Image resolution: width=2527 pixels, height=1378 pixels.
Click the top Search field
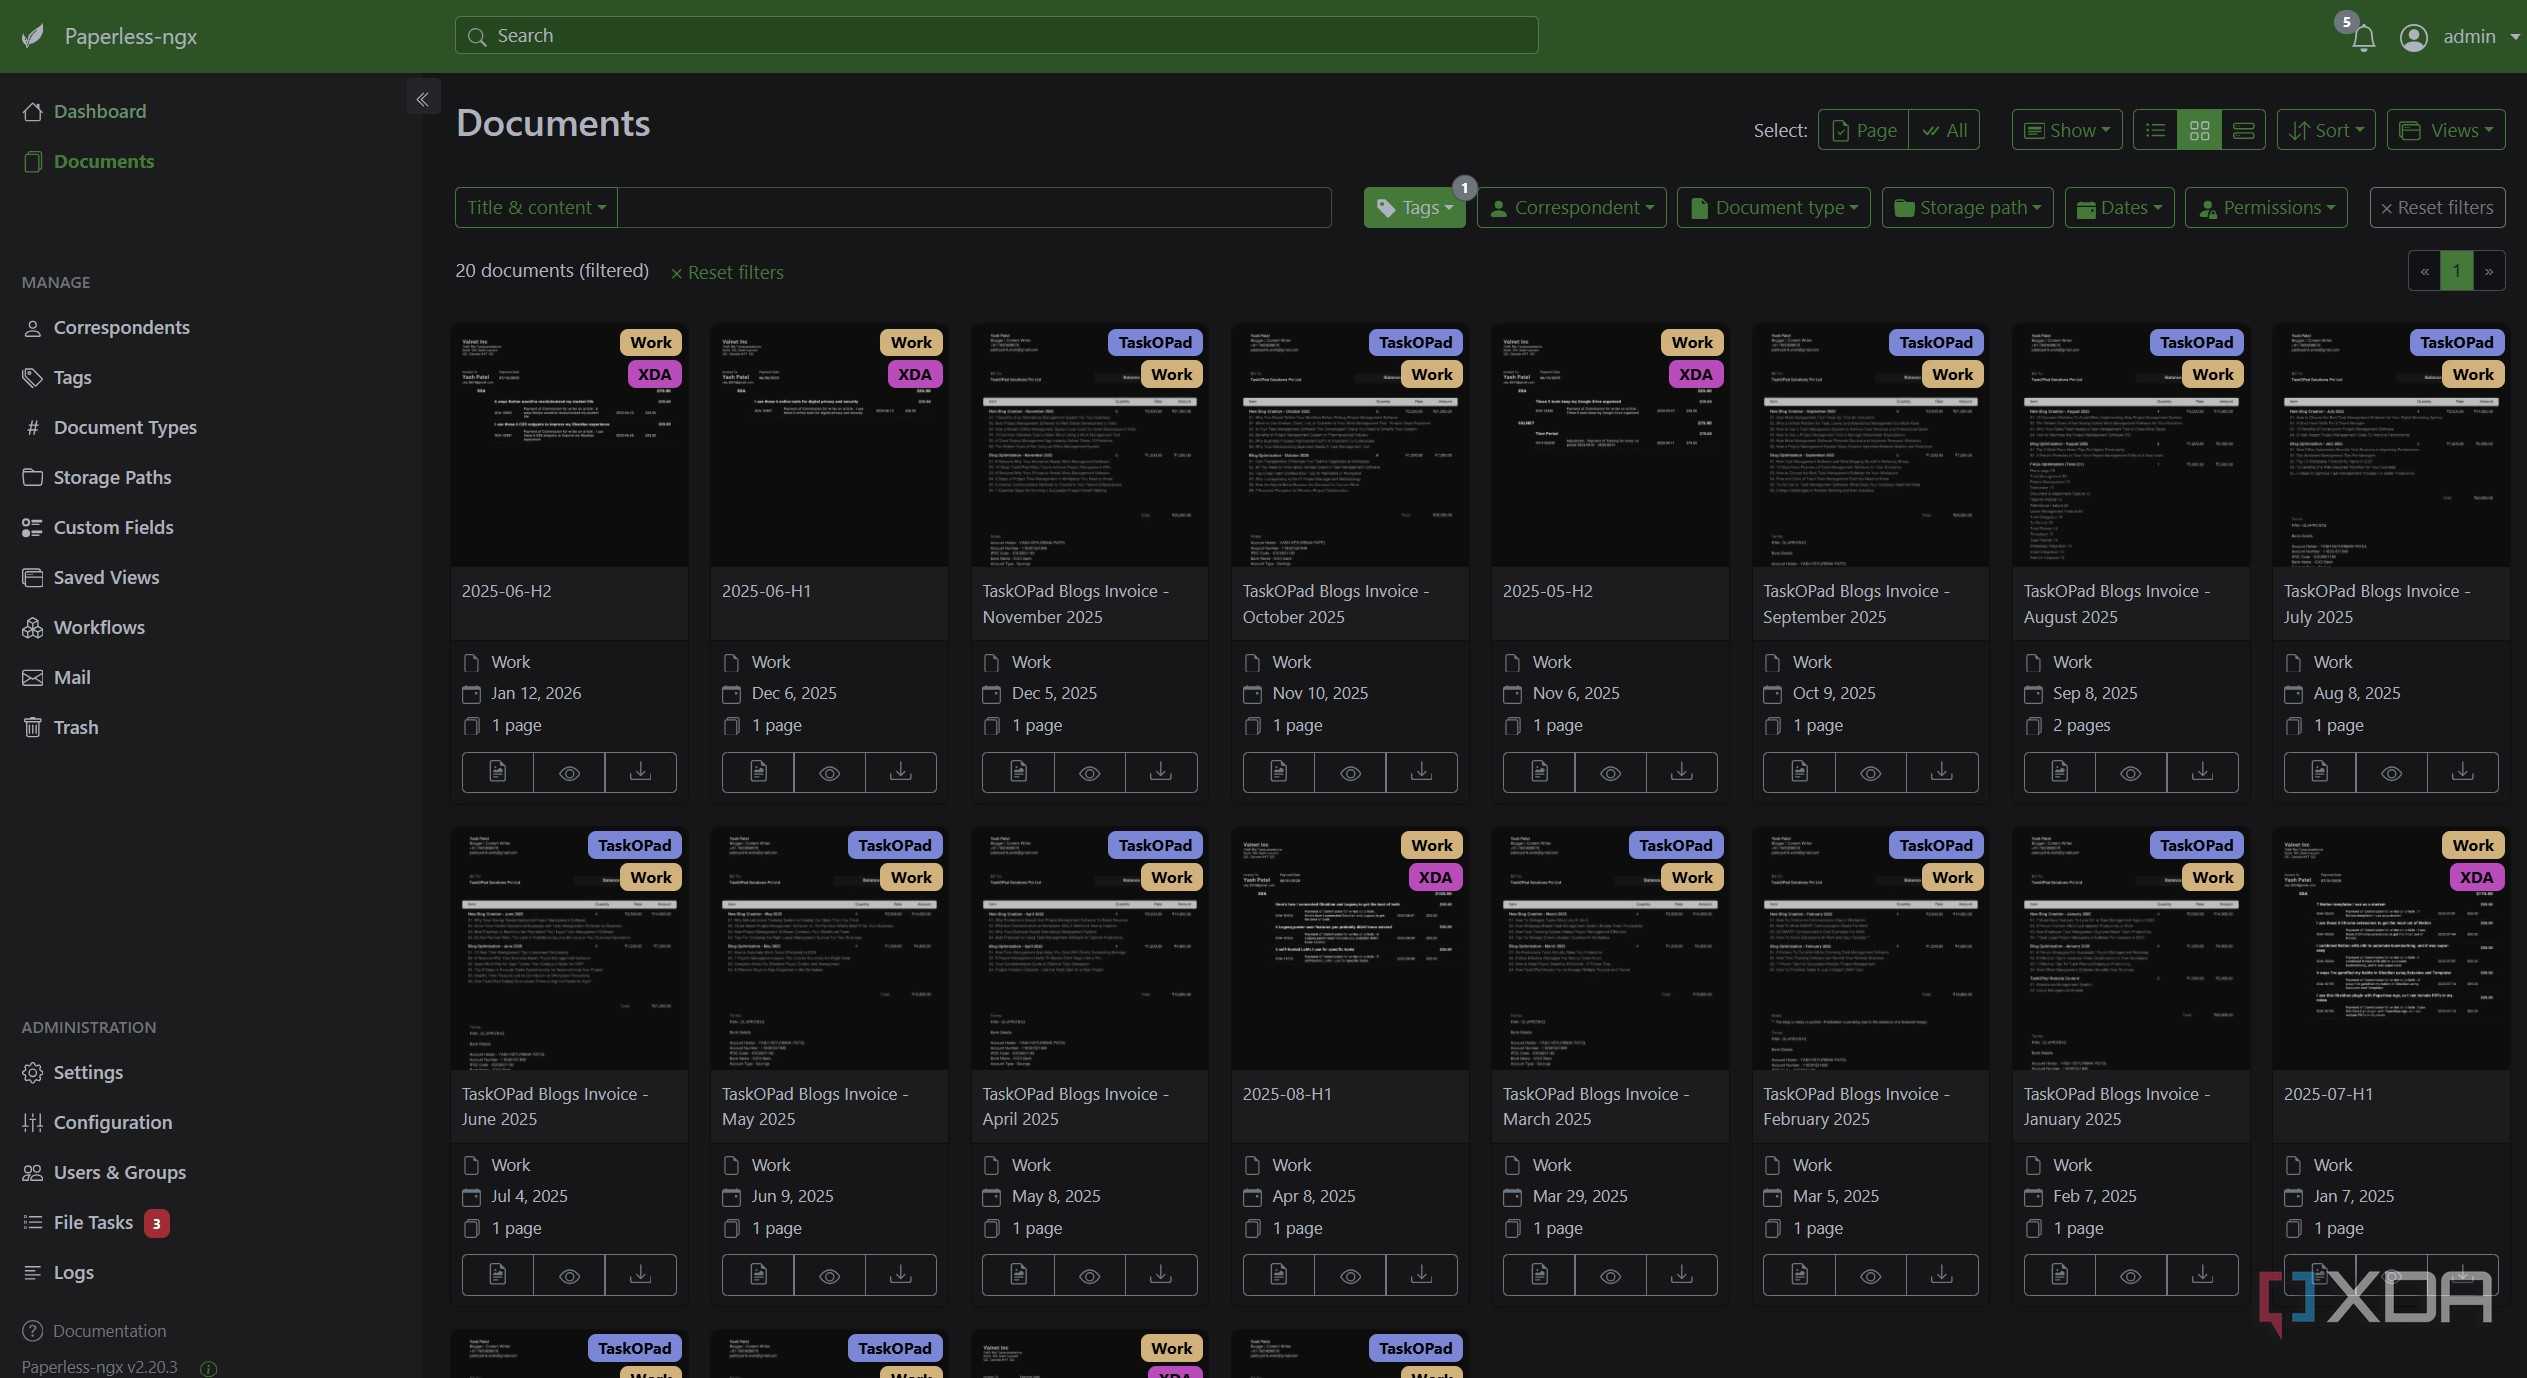coord(996,36)
